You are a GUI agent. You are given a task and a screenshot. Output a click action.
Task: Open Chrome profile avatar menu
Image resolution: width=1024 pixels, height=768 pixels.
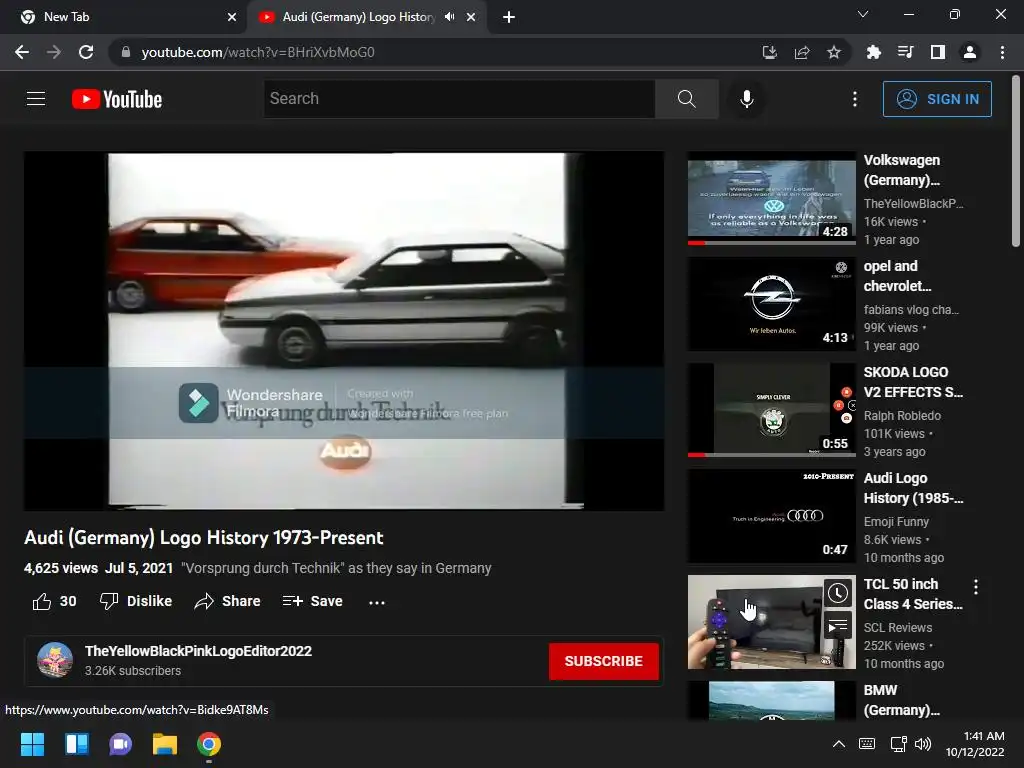[970, 52]
